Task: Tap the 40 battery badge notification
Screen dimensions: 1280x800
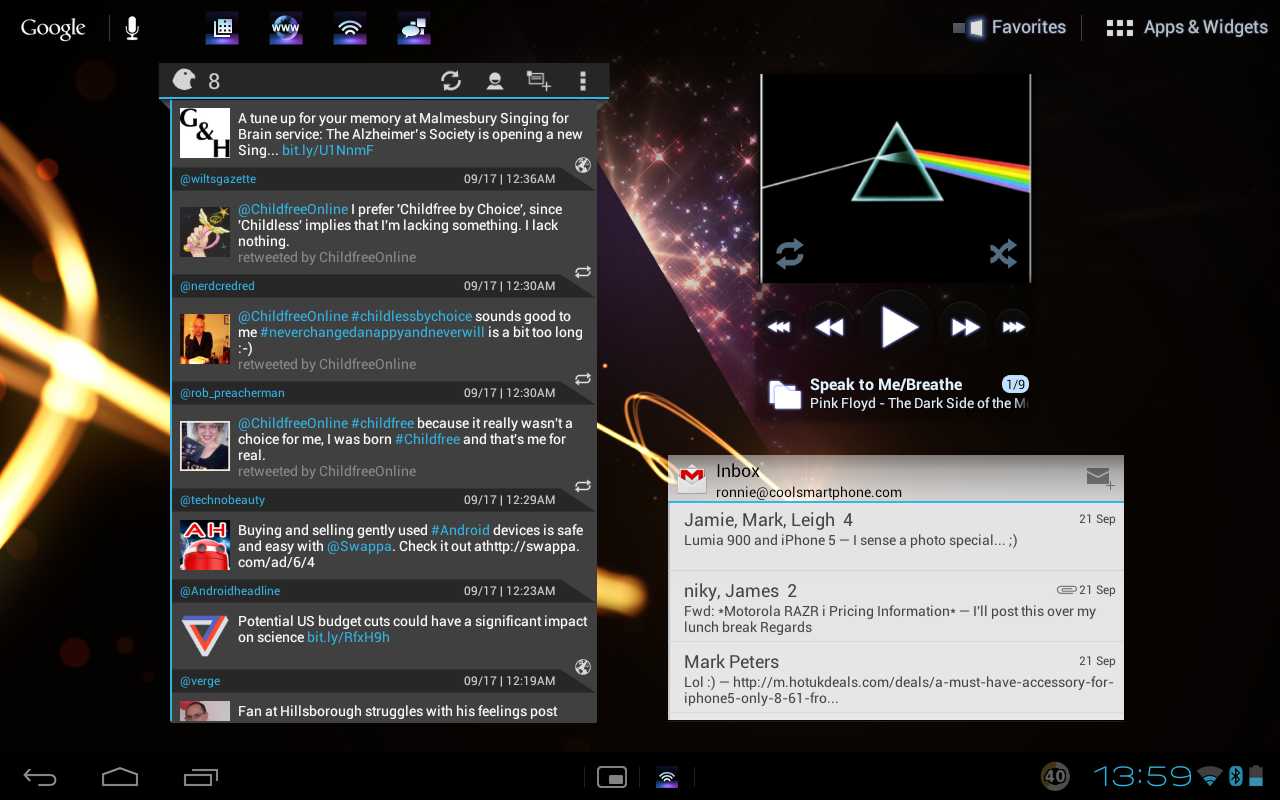Action: tap(1054, 776)
